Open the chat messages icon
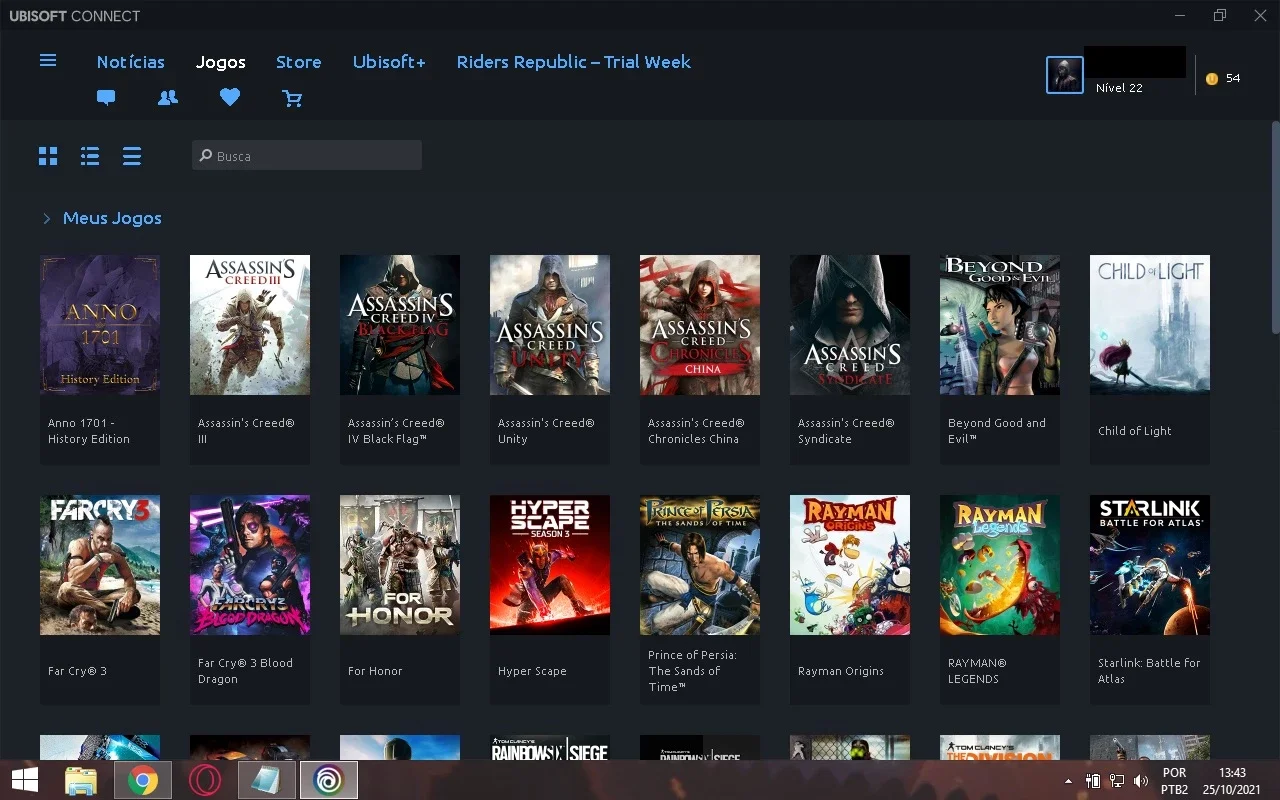The width and height of the screenshot is (1280, 800). (x=106, y=98)
